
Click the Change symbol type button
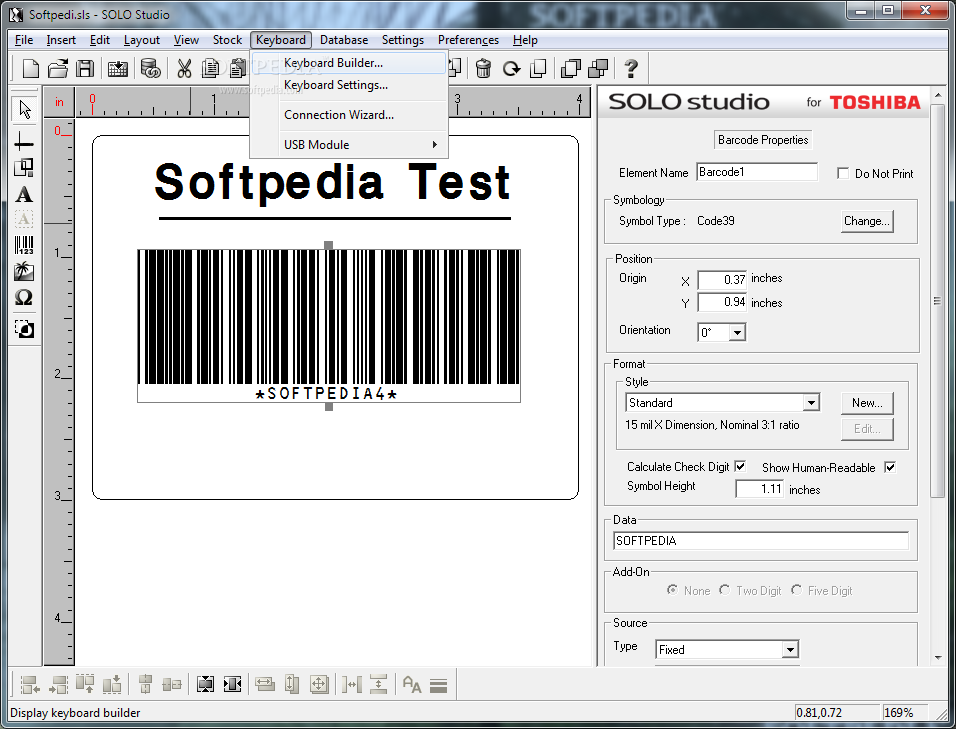(x=867, y=221)
